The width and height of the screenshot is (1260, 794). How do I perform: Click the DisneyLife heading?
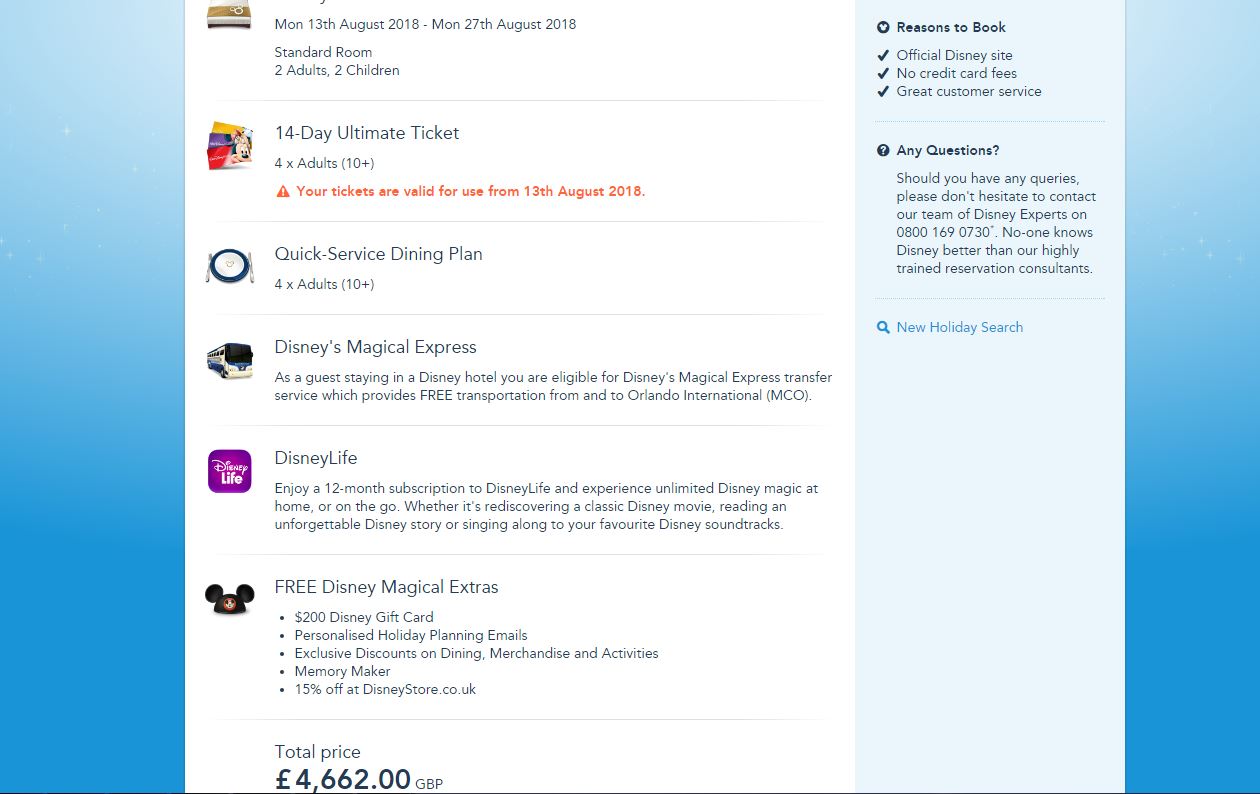point(316,458)
